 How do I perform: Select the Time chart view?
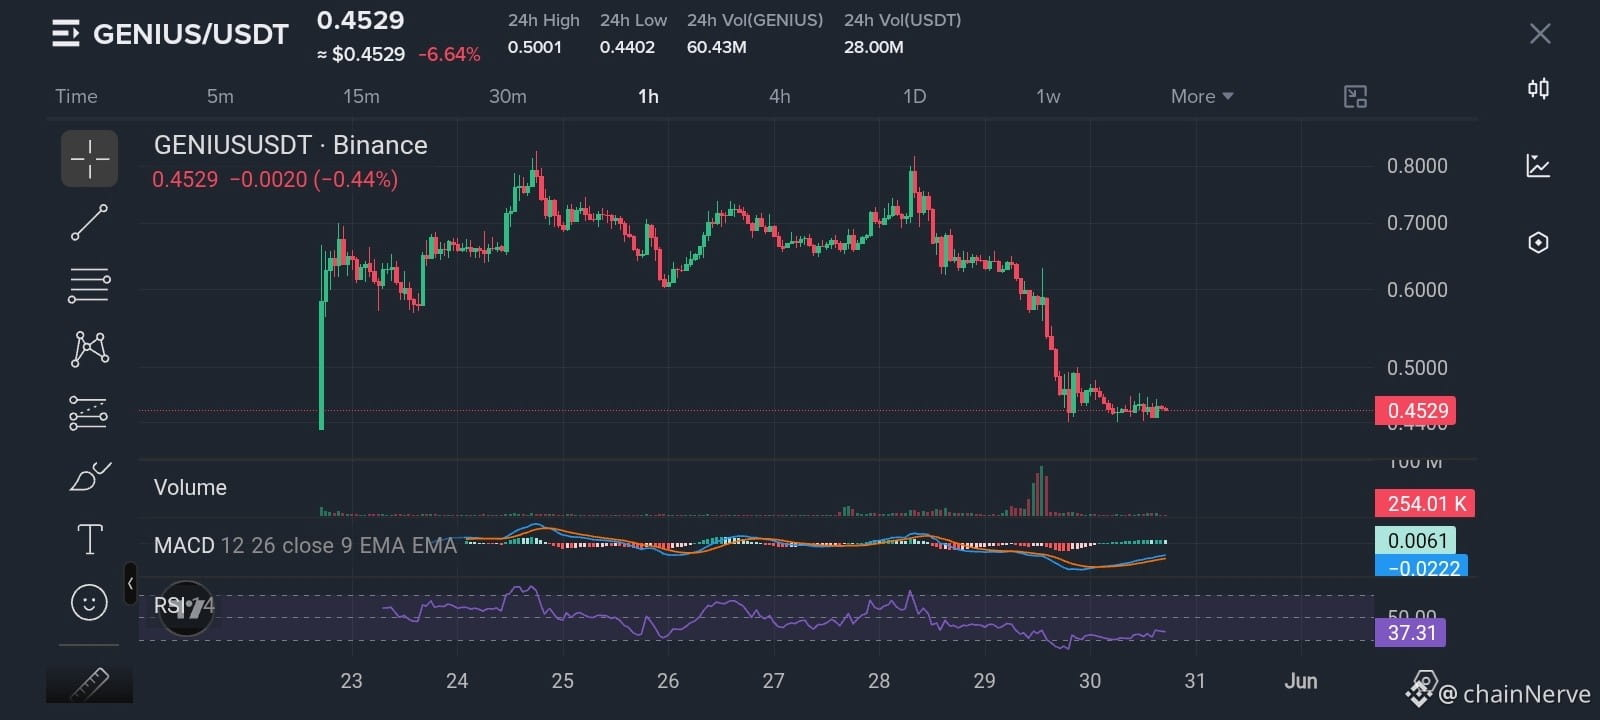(x=76, y=97)
